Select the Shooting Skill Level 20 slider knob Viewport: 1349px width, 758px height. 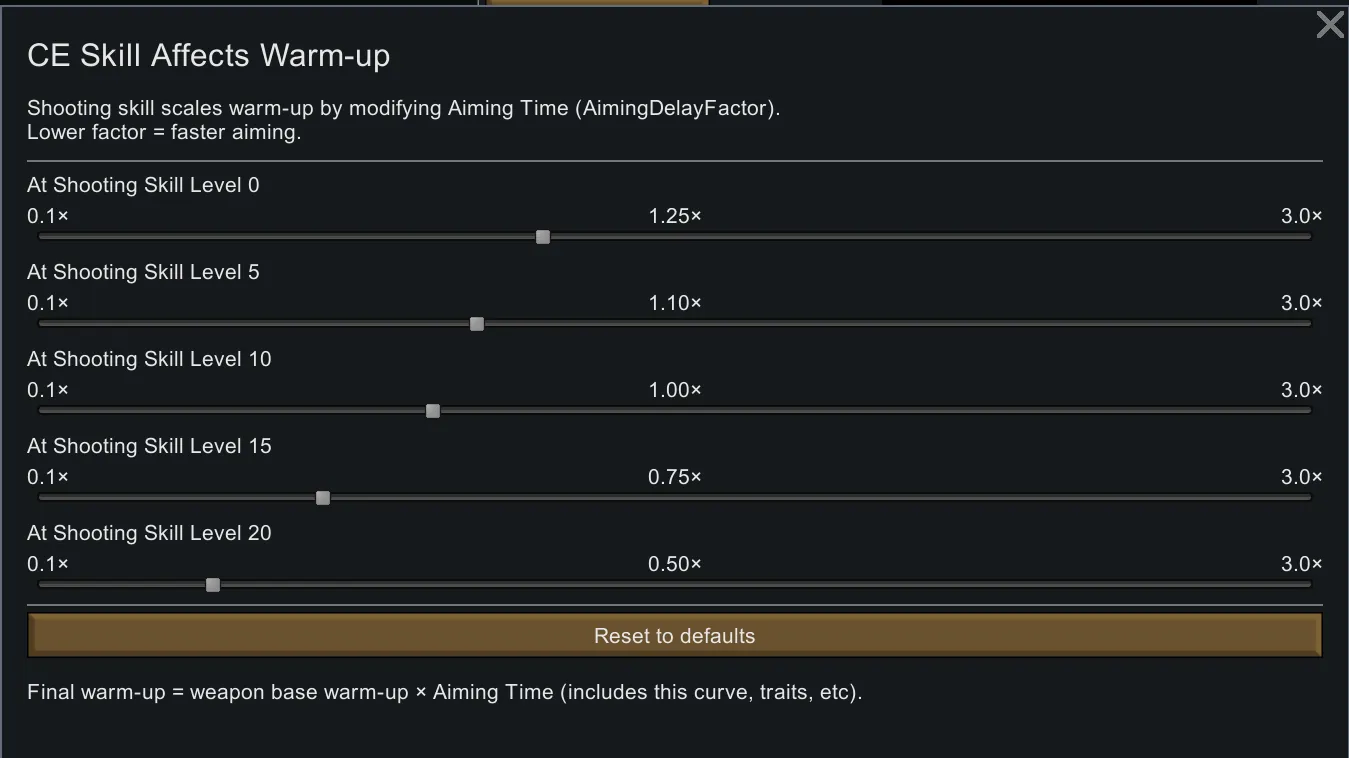pyautogui.click(x=213, y=585)
